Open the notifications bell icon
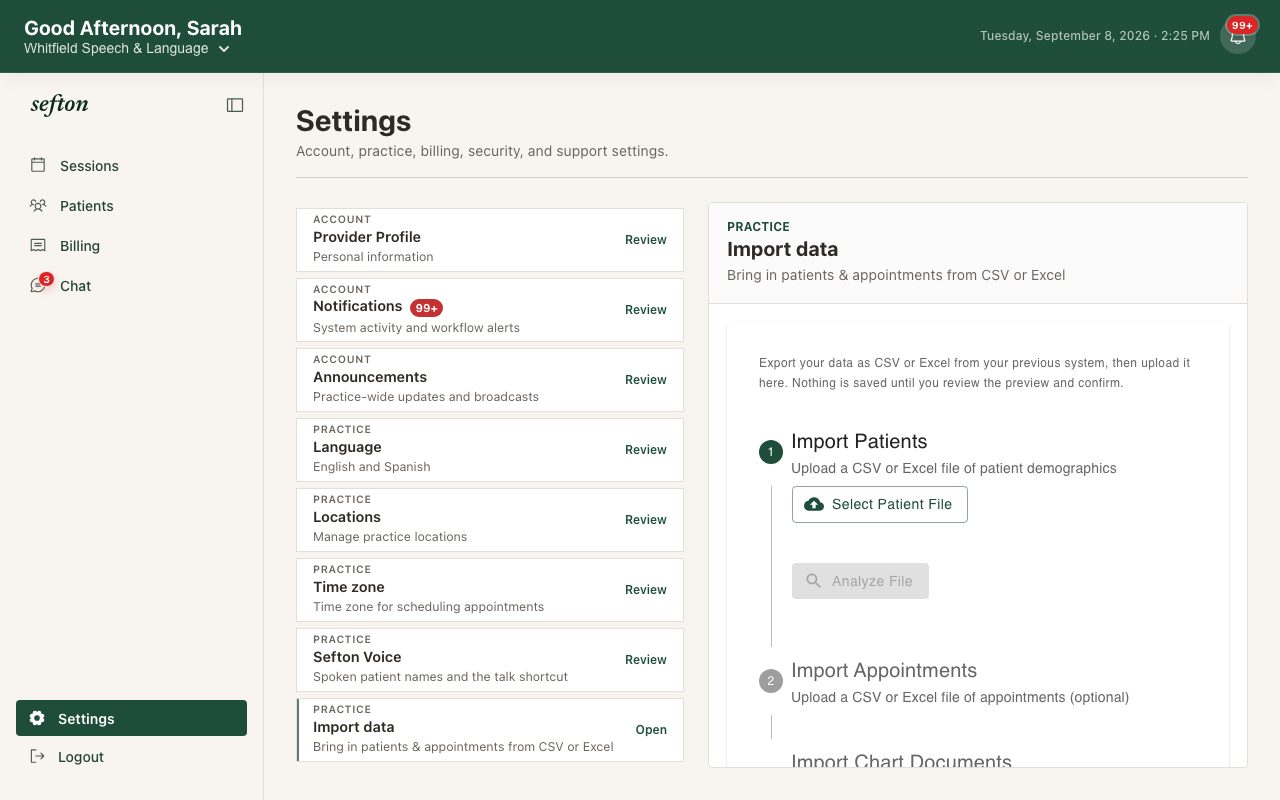Viewport: 1280px width, 800px height. pos(1238,37)
